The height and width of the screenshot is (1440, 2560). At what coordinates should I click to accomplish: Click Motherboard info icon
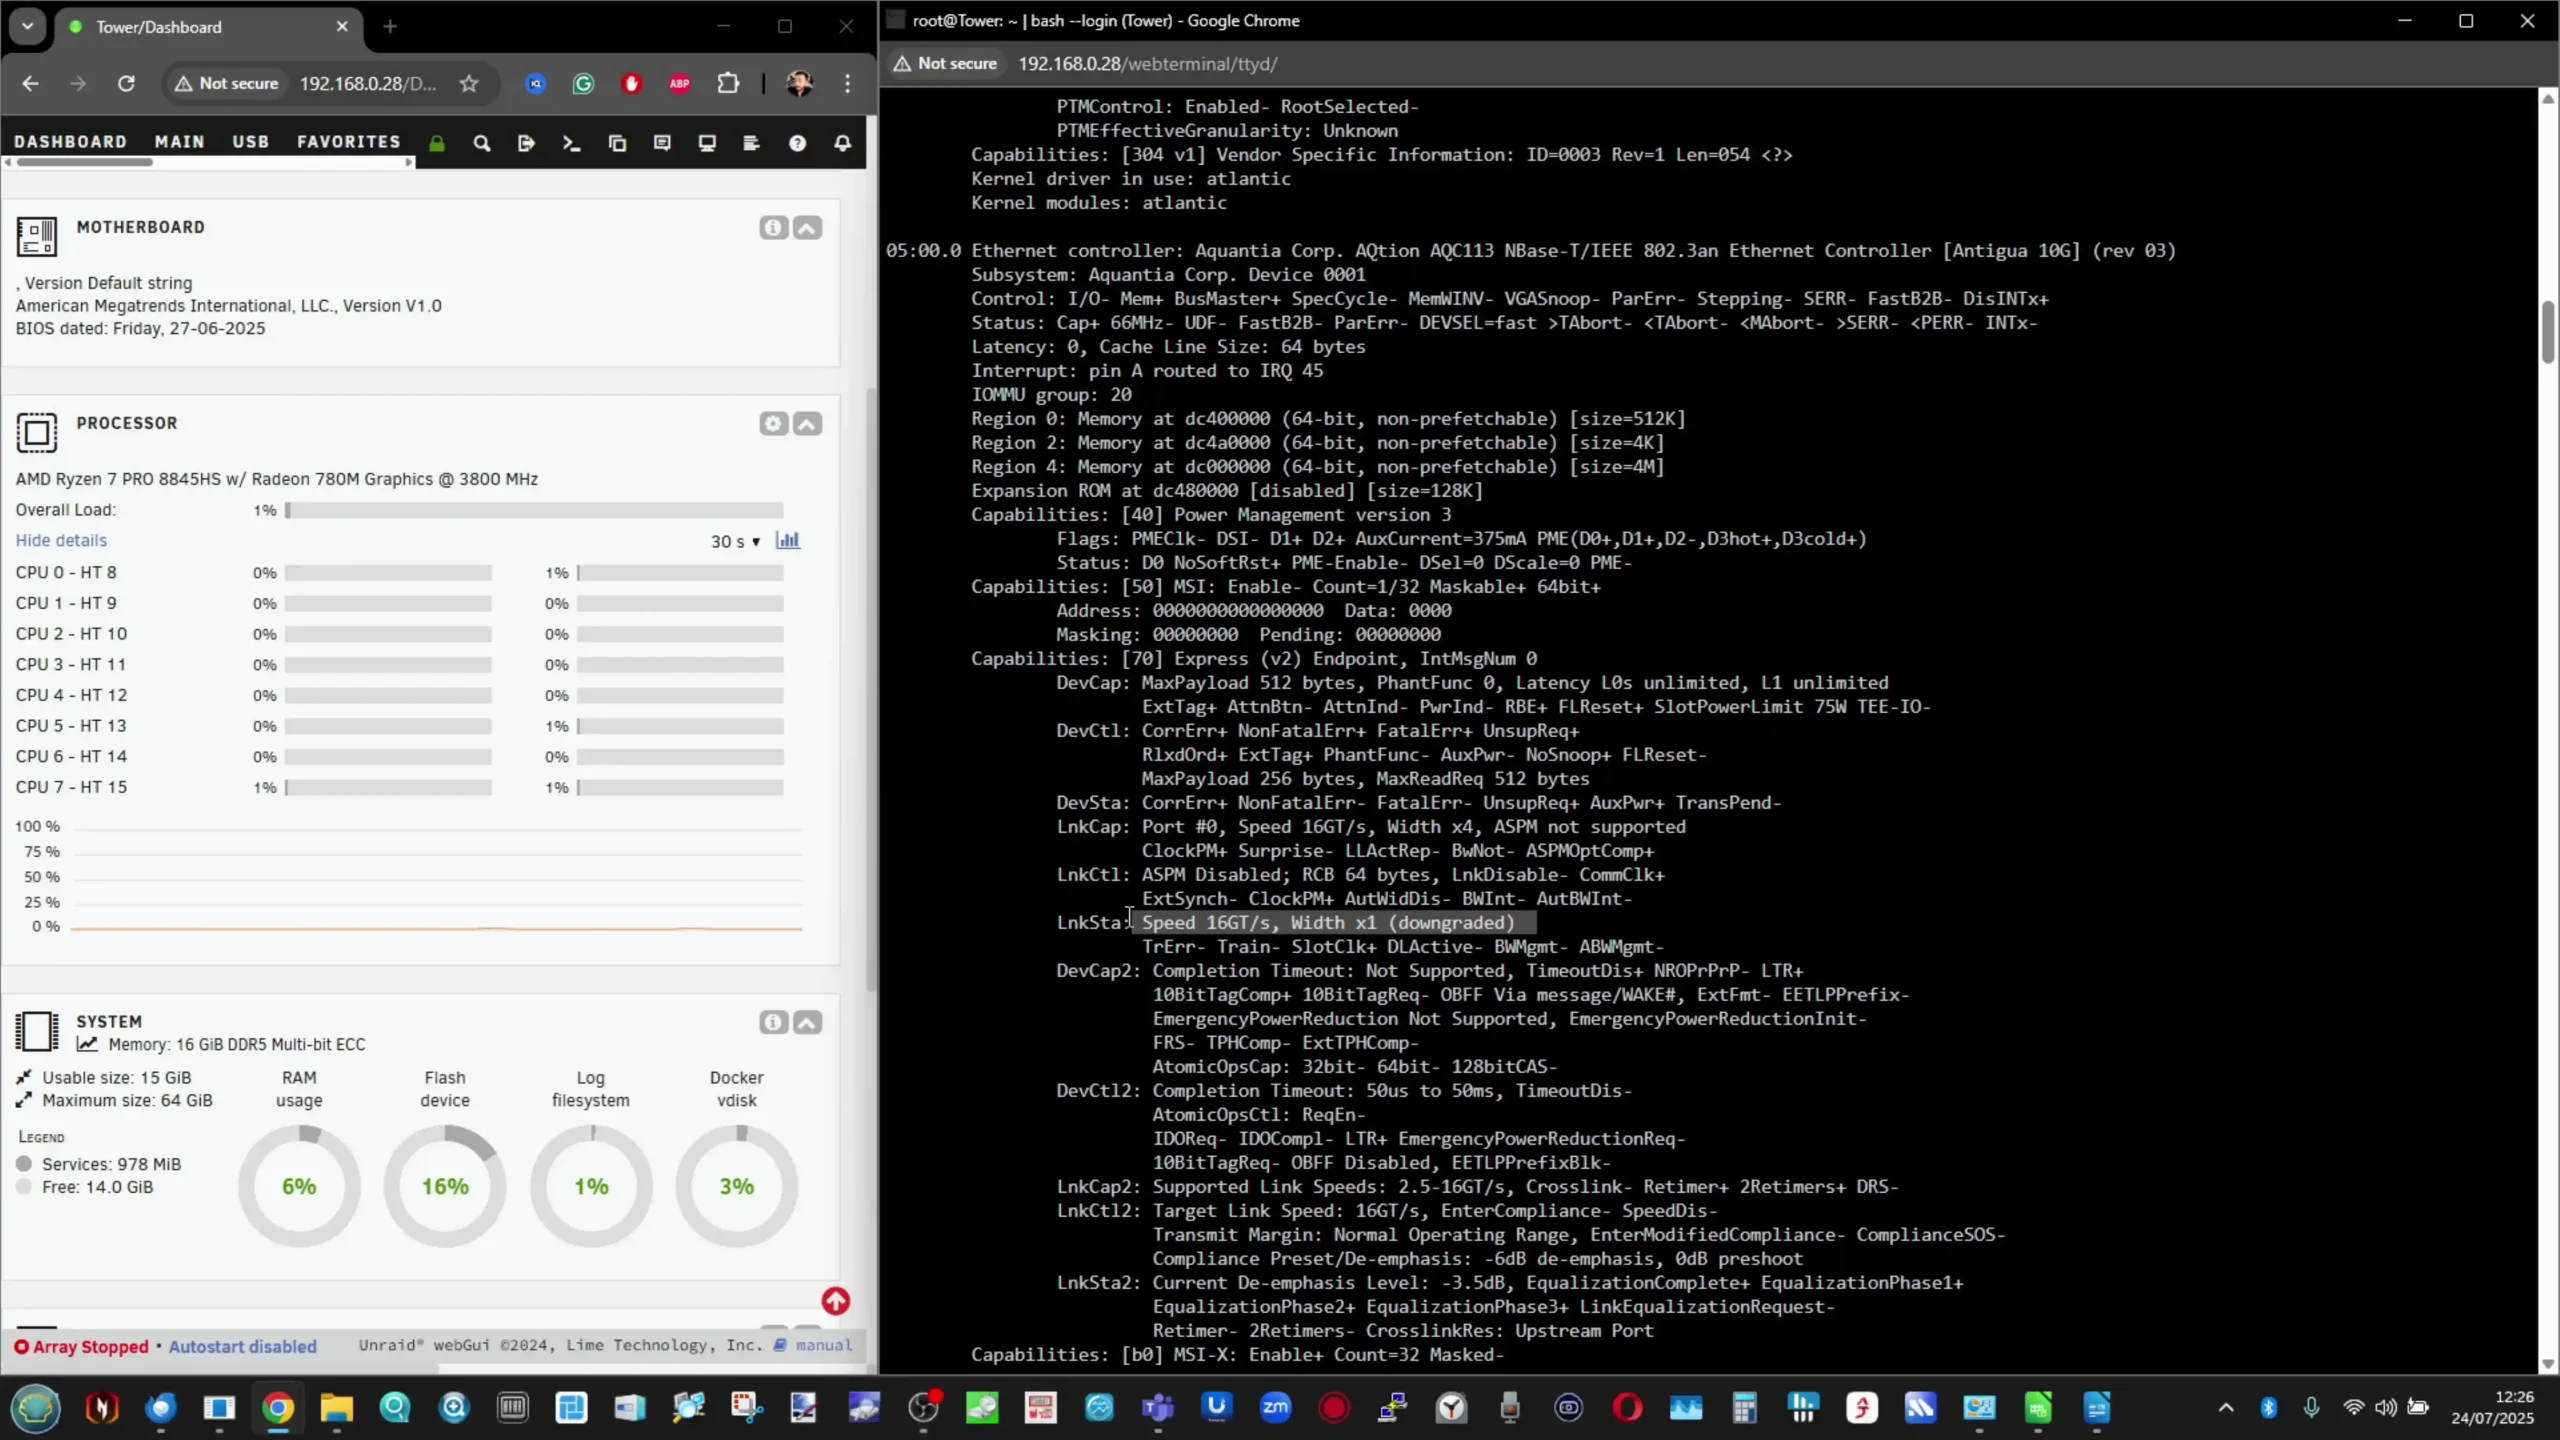click(773, 228)
